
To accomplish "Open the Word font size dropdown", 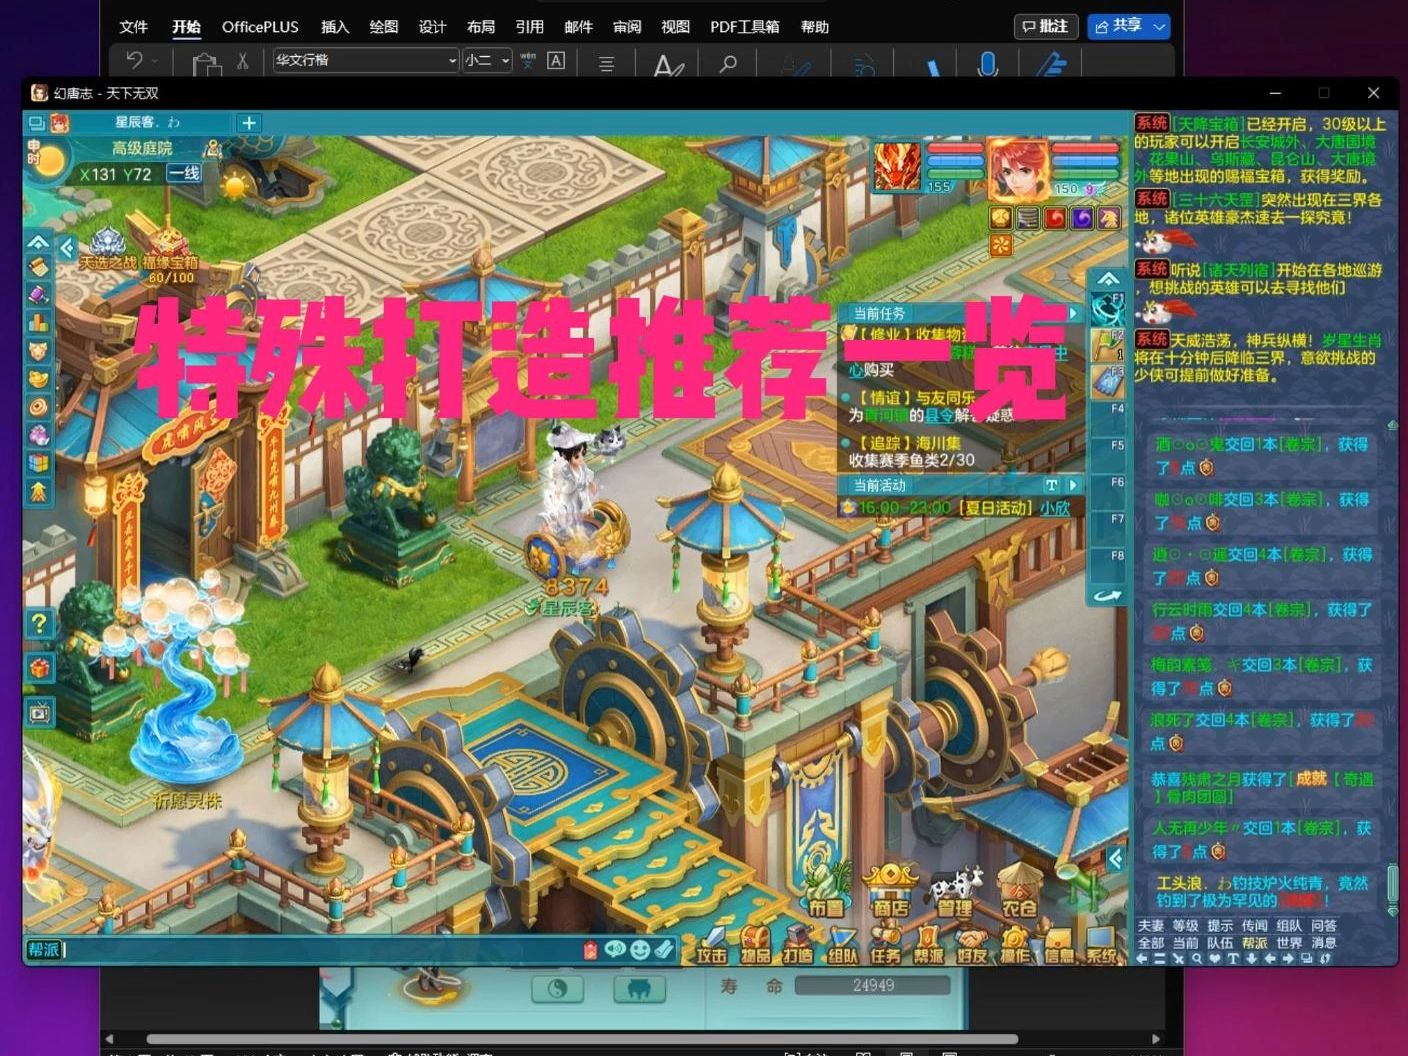I will point(505,61).
